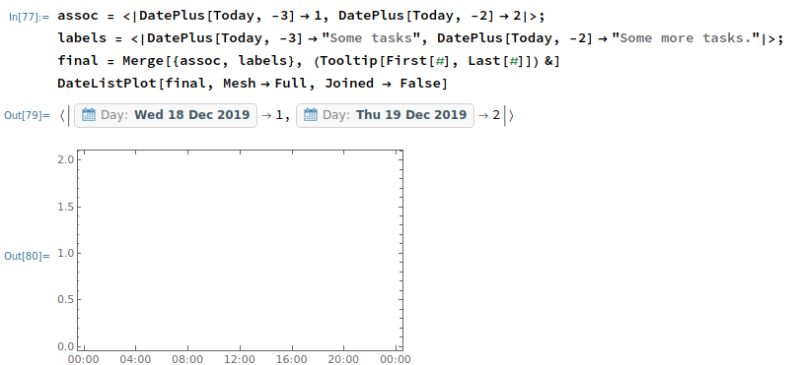Click the 0.0 y-axis tick label
Image resolution: width=800 pixels, height=365 pixels.
[x=66, y=347]
